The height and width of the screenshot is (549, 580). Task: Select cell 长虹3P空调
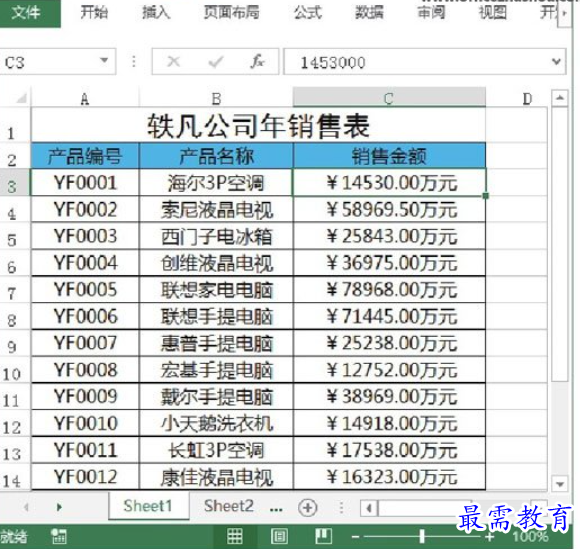point(216,450)
